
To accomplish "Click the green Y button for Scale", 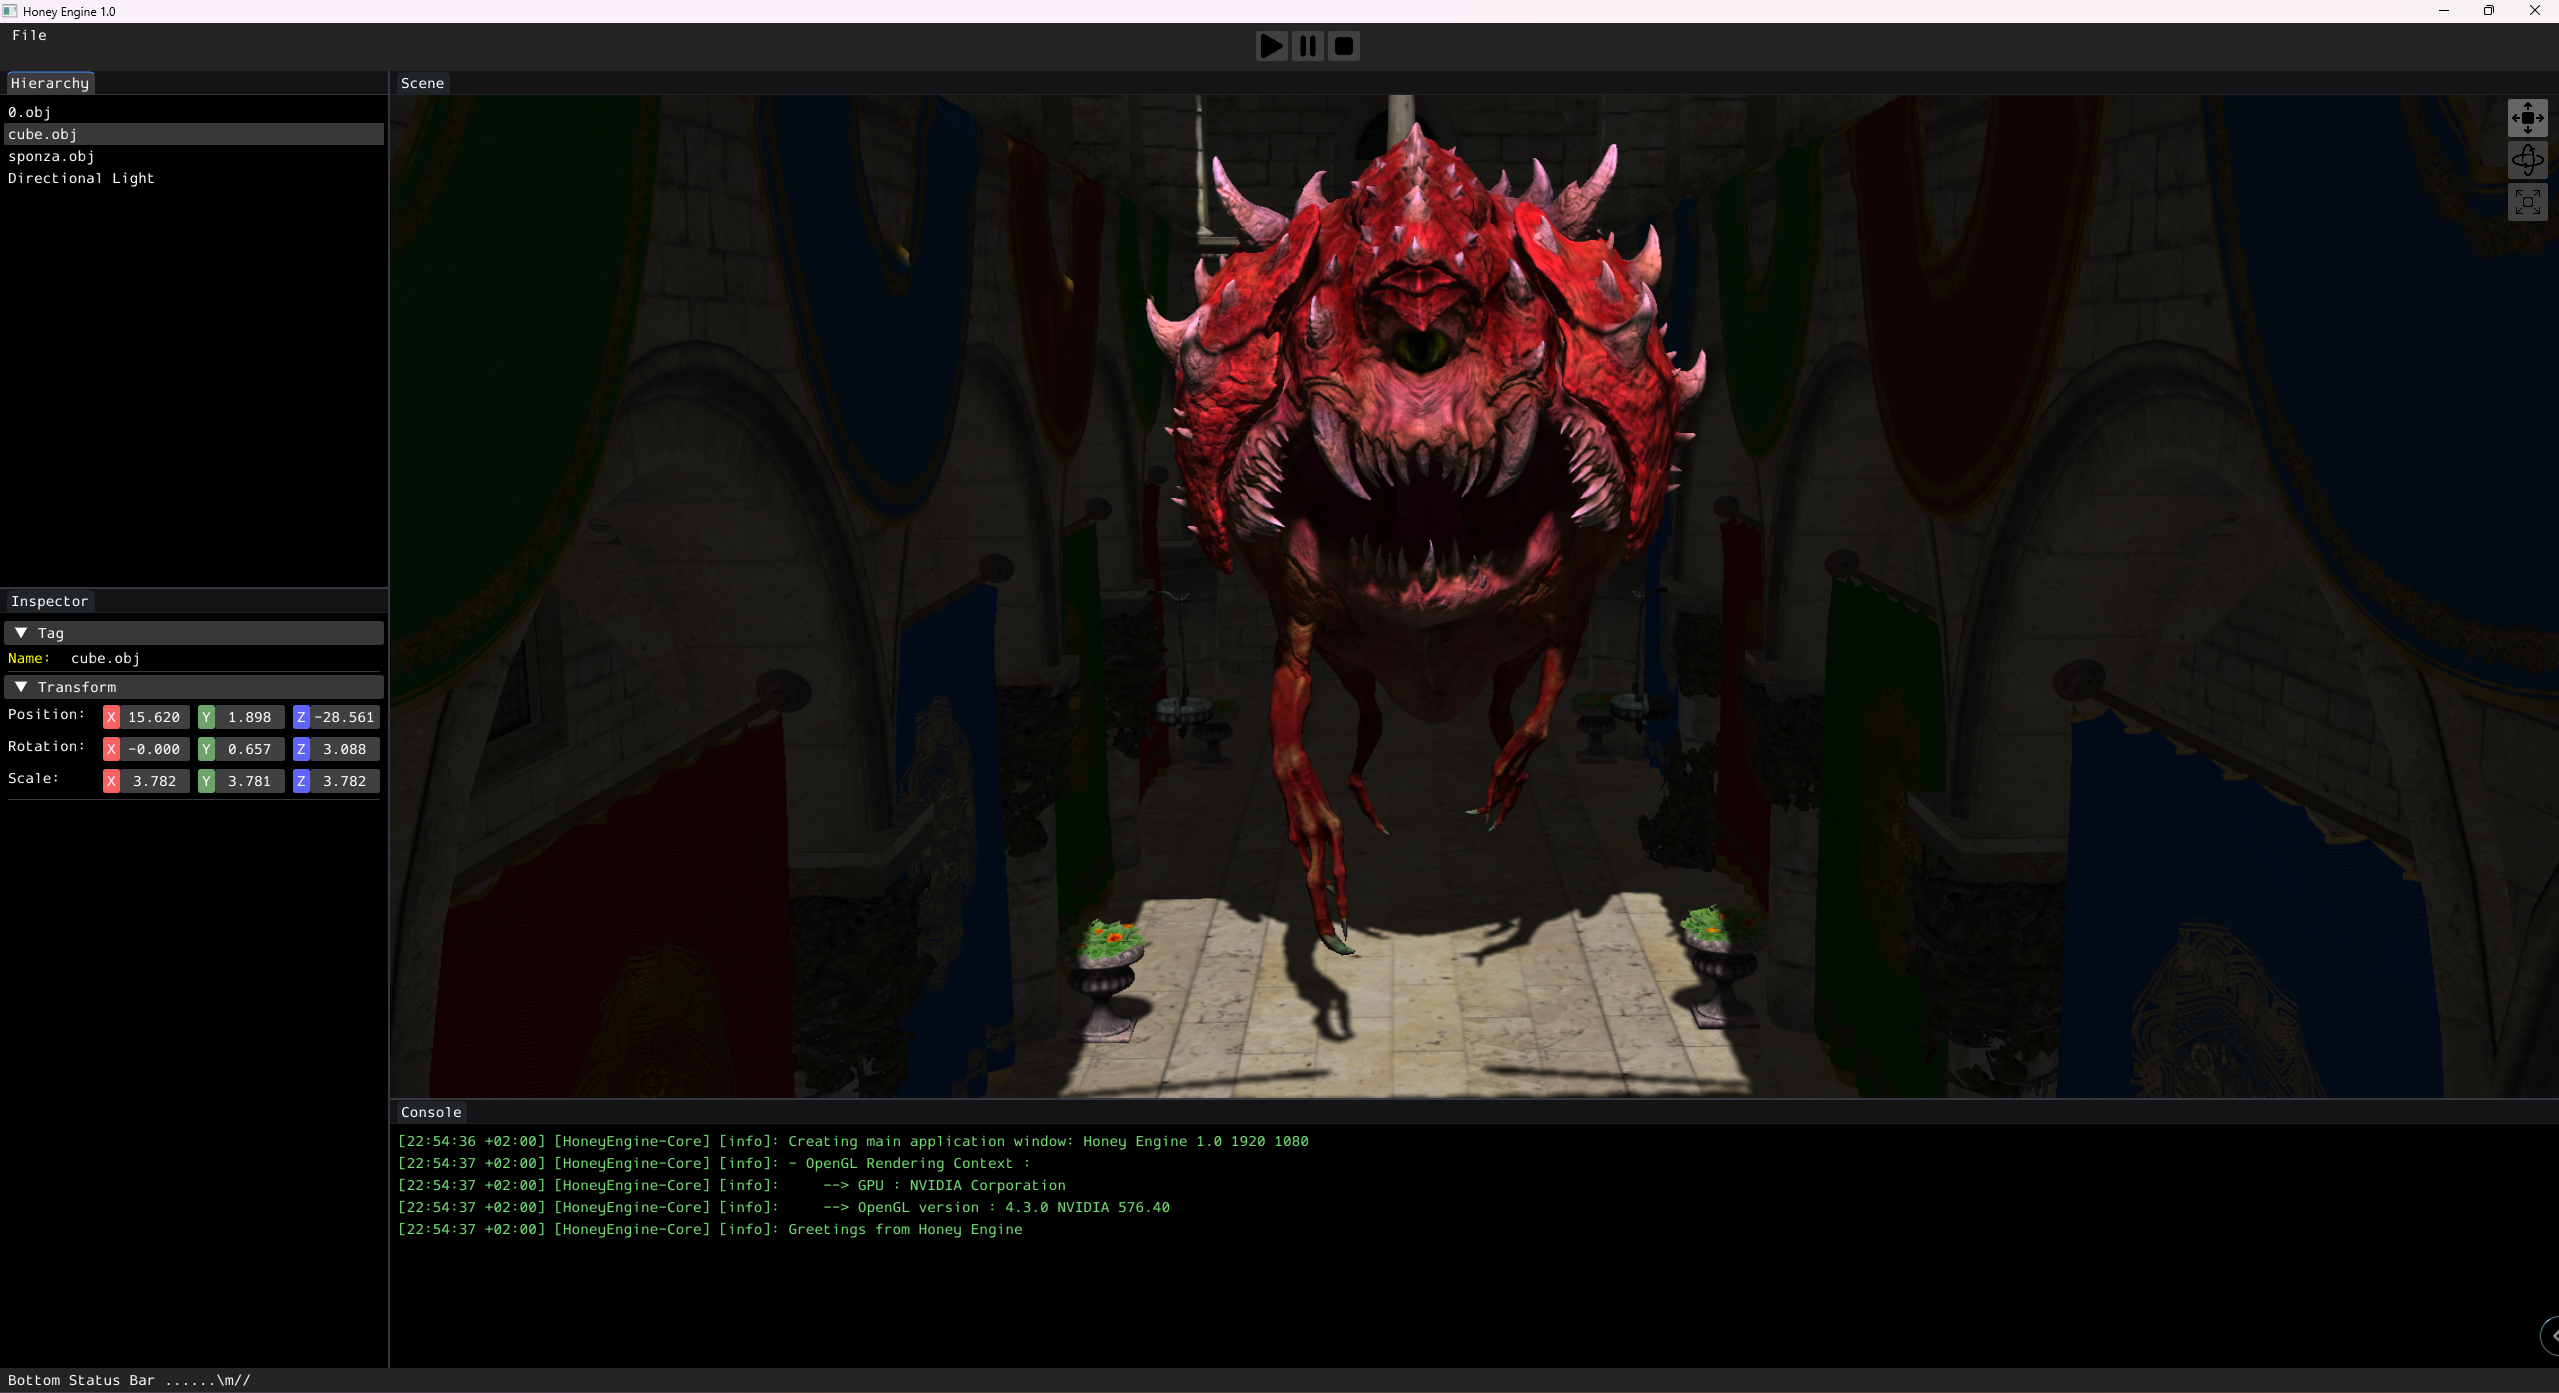I will click(x=206, y=781).
